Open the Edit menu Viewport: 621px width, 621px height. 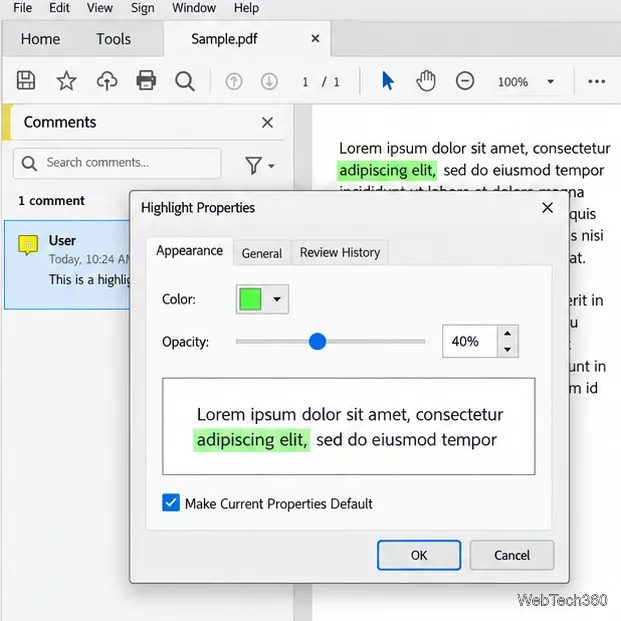coord(59,8)
